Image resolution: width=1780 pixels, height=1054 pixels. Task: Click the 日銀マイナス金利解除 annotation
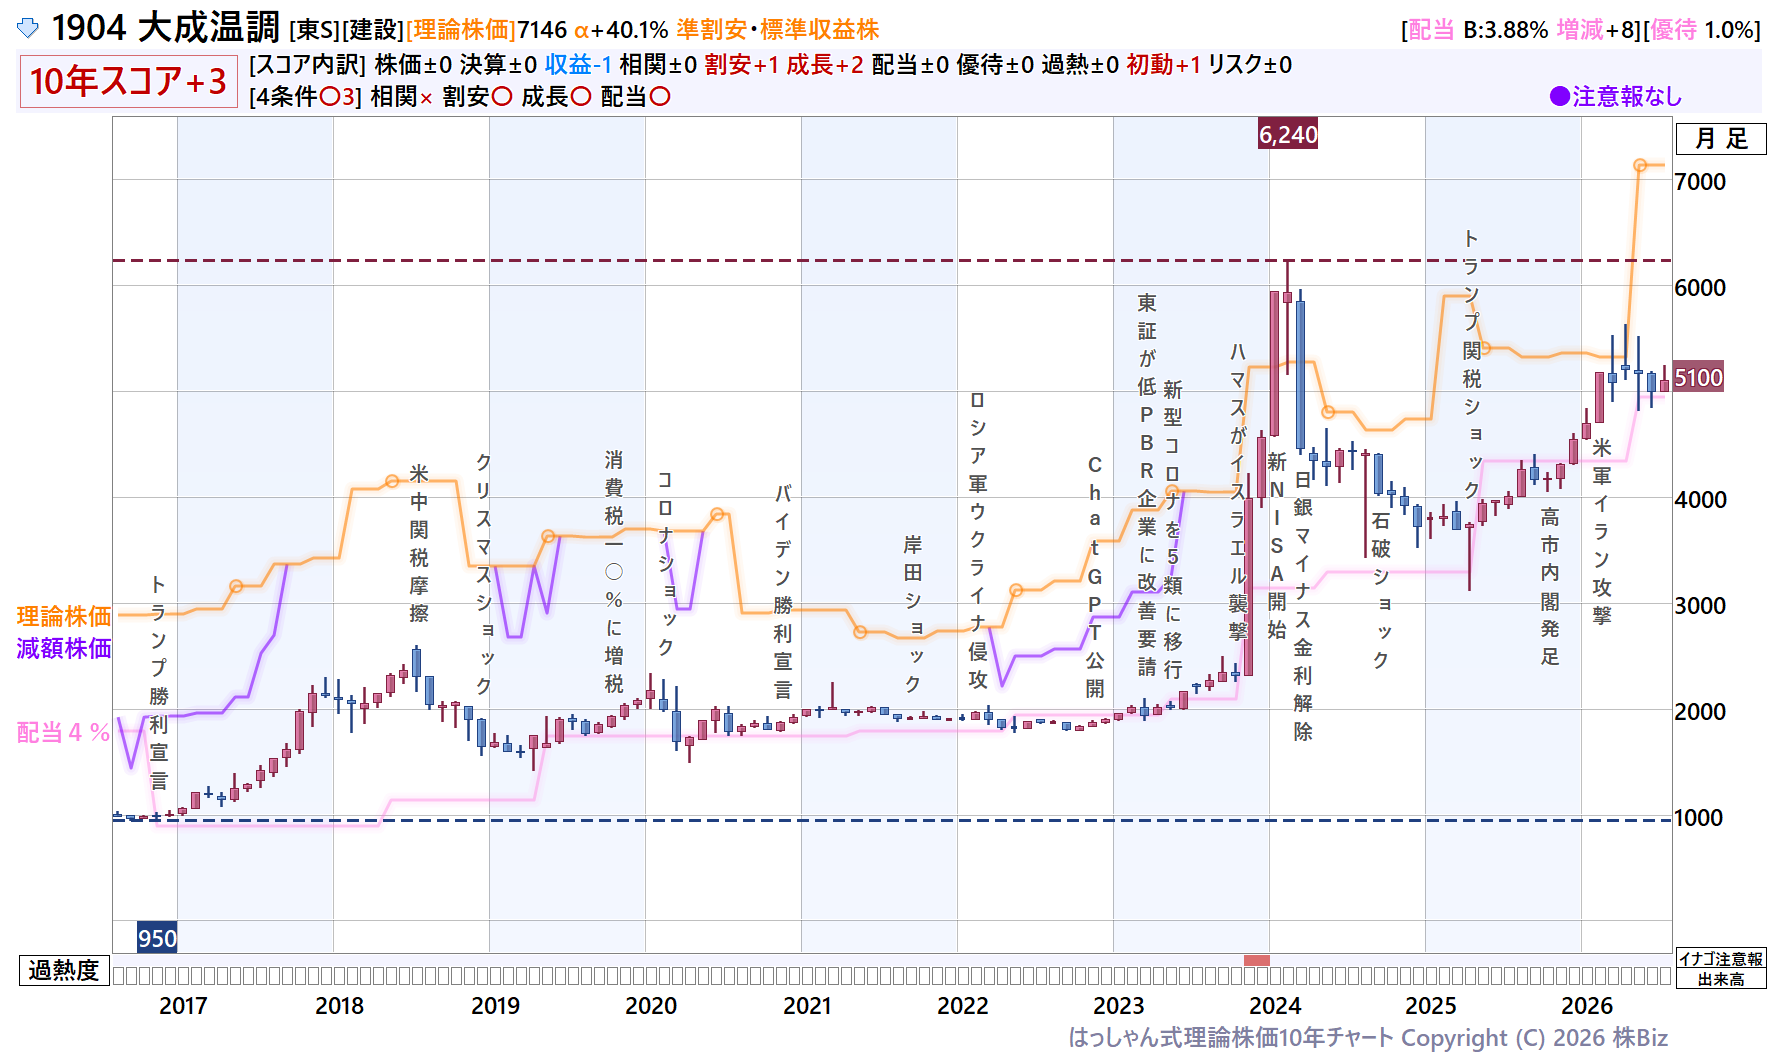click(1303, 604)
